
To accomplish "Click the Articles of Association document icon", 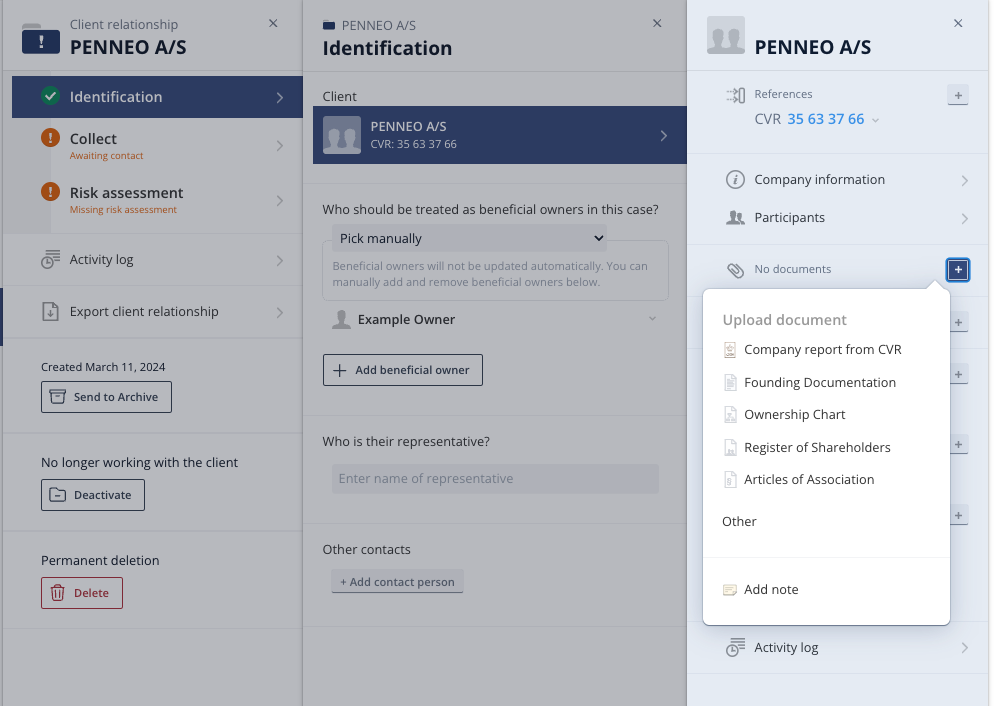I will coord(730,480).
